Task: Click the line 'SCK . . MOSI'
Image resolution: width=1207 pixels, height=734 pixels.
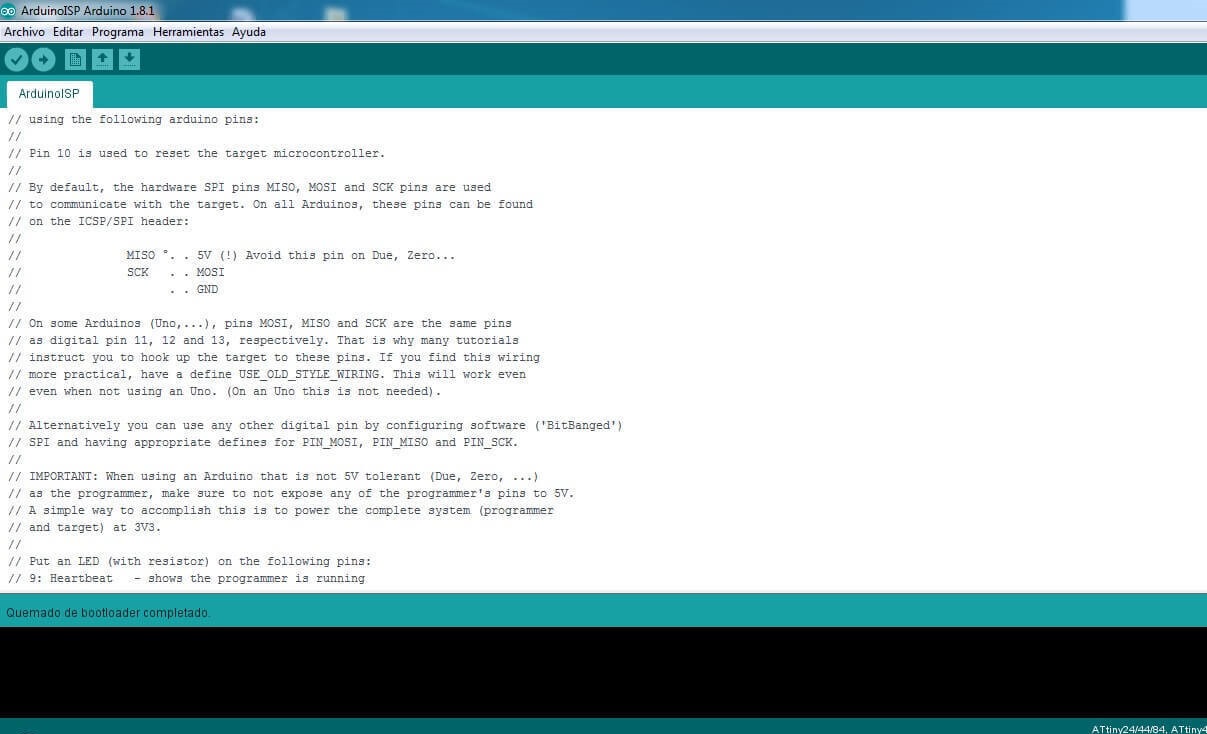Action: click(x=117, y=272)
